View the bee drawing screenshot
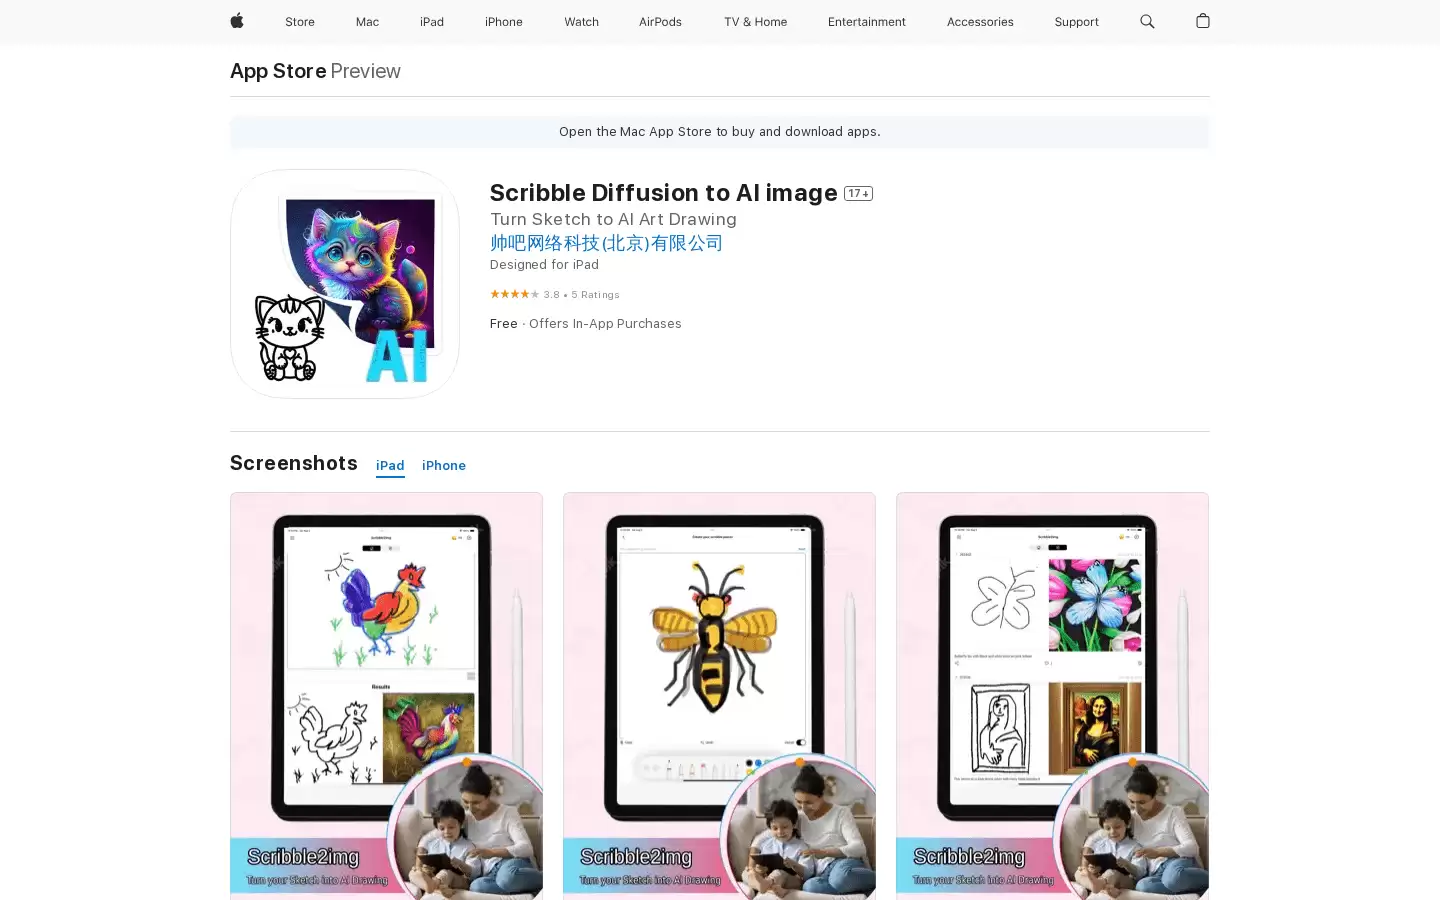 719,696
